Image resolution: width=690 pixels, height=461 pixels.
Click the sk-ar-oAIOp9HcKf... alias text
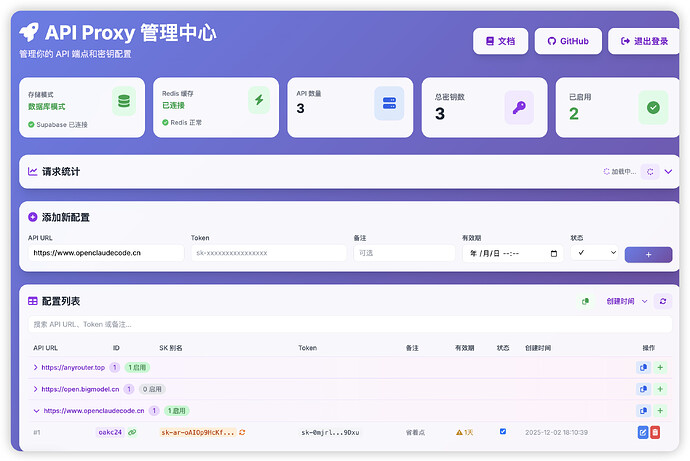[x=198, y=432]
